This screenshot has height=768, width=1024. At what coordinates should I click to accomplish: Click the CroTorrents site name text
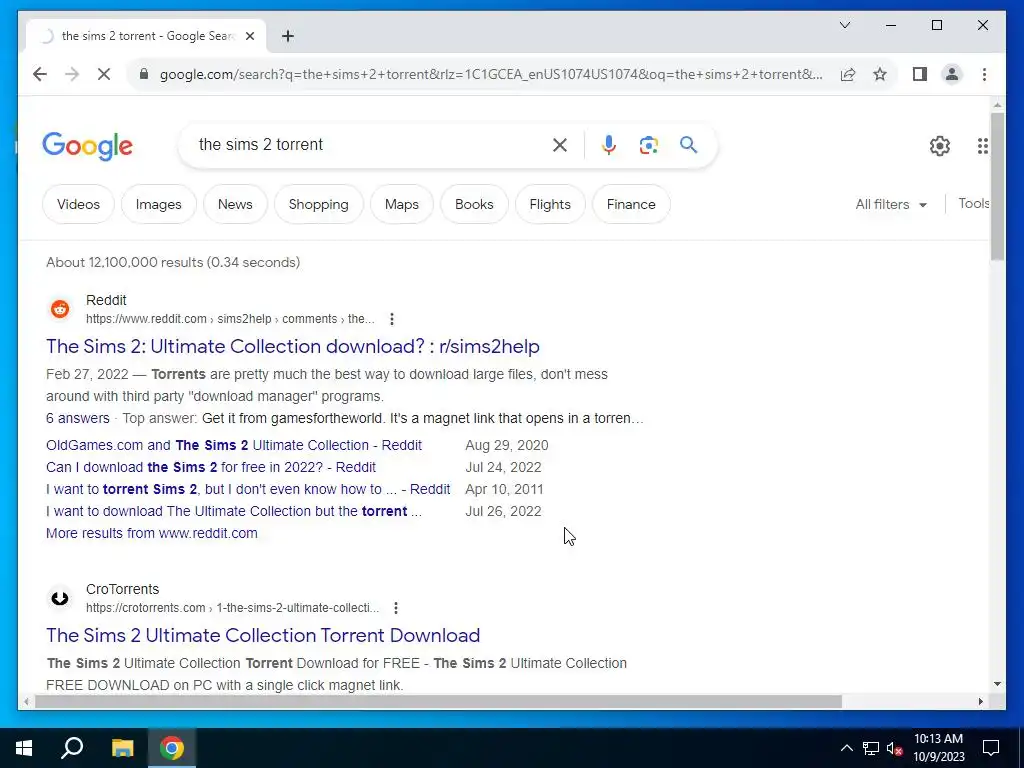[122, 589]
